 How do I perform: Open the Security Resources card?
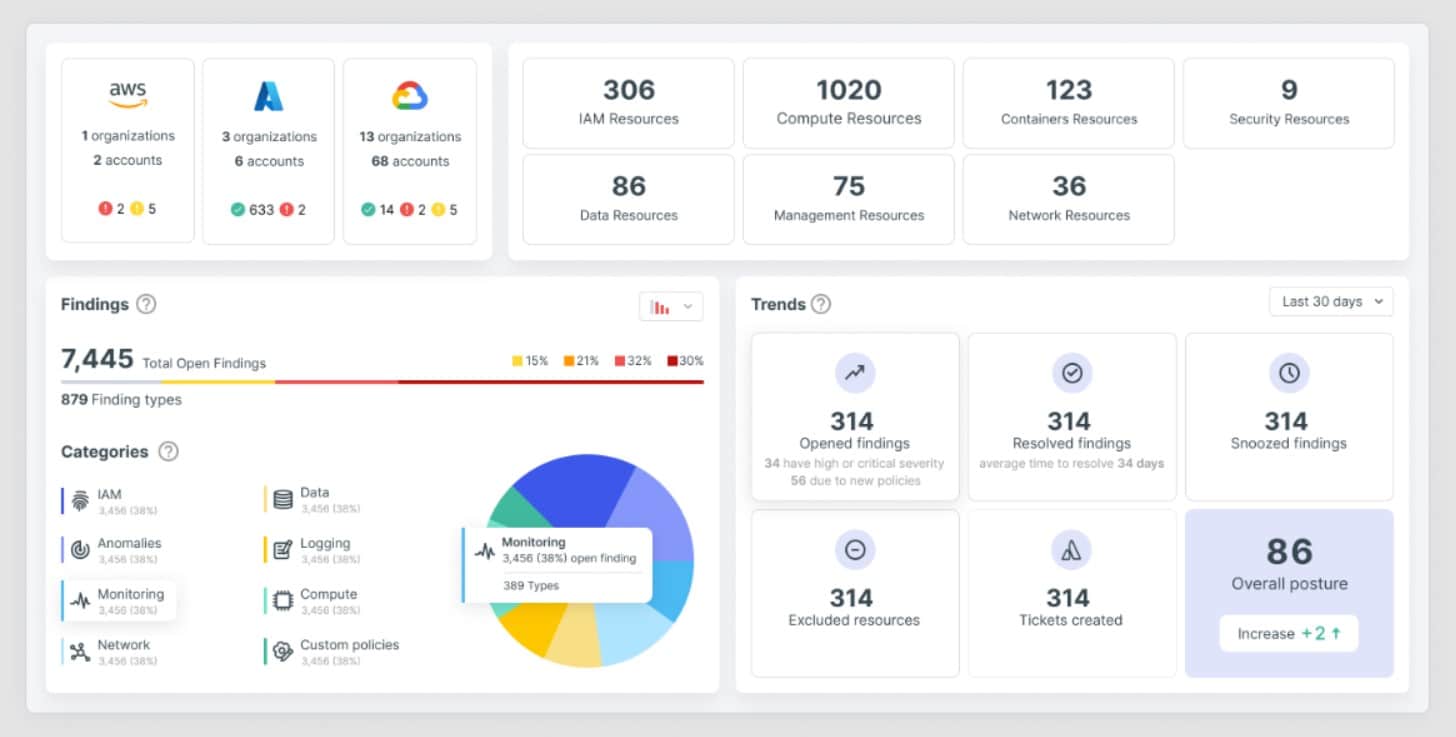tap(1289, 104)
